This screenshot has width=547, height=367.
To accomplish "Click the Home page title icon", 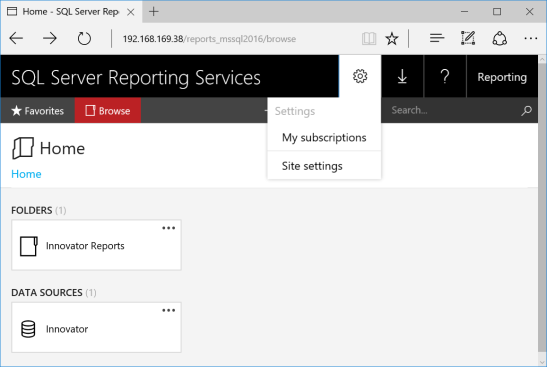I will tap(23, 148).
